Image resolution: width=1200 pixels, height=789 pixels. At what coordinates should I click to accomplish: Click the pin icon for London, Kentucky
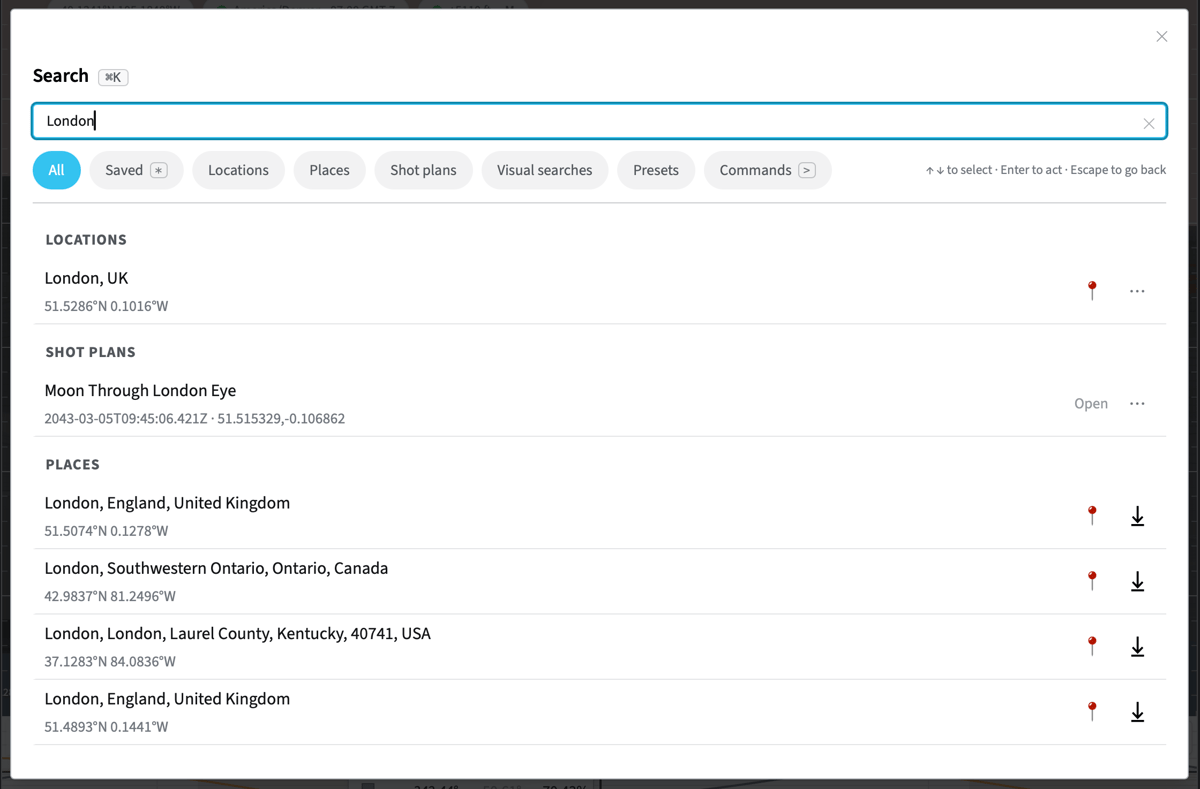[x=1092, y=647]
